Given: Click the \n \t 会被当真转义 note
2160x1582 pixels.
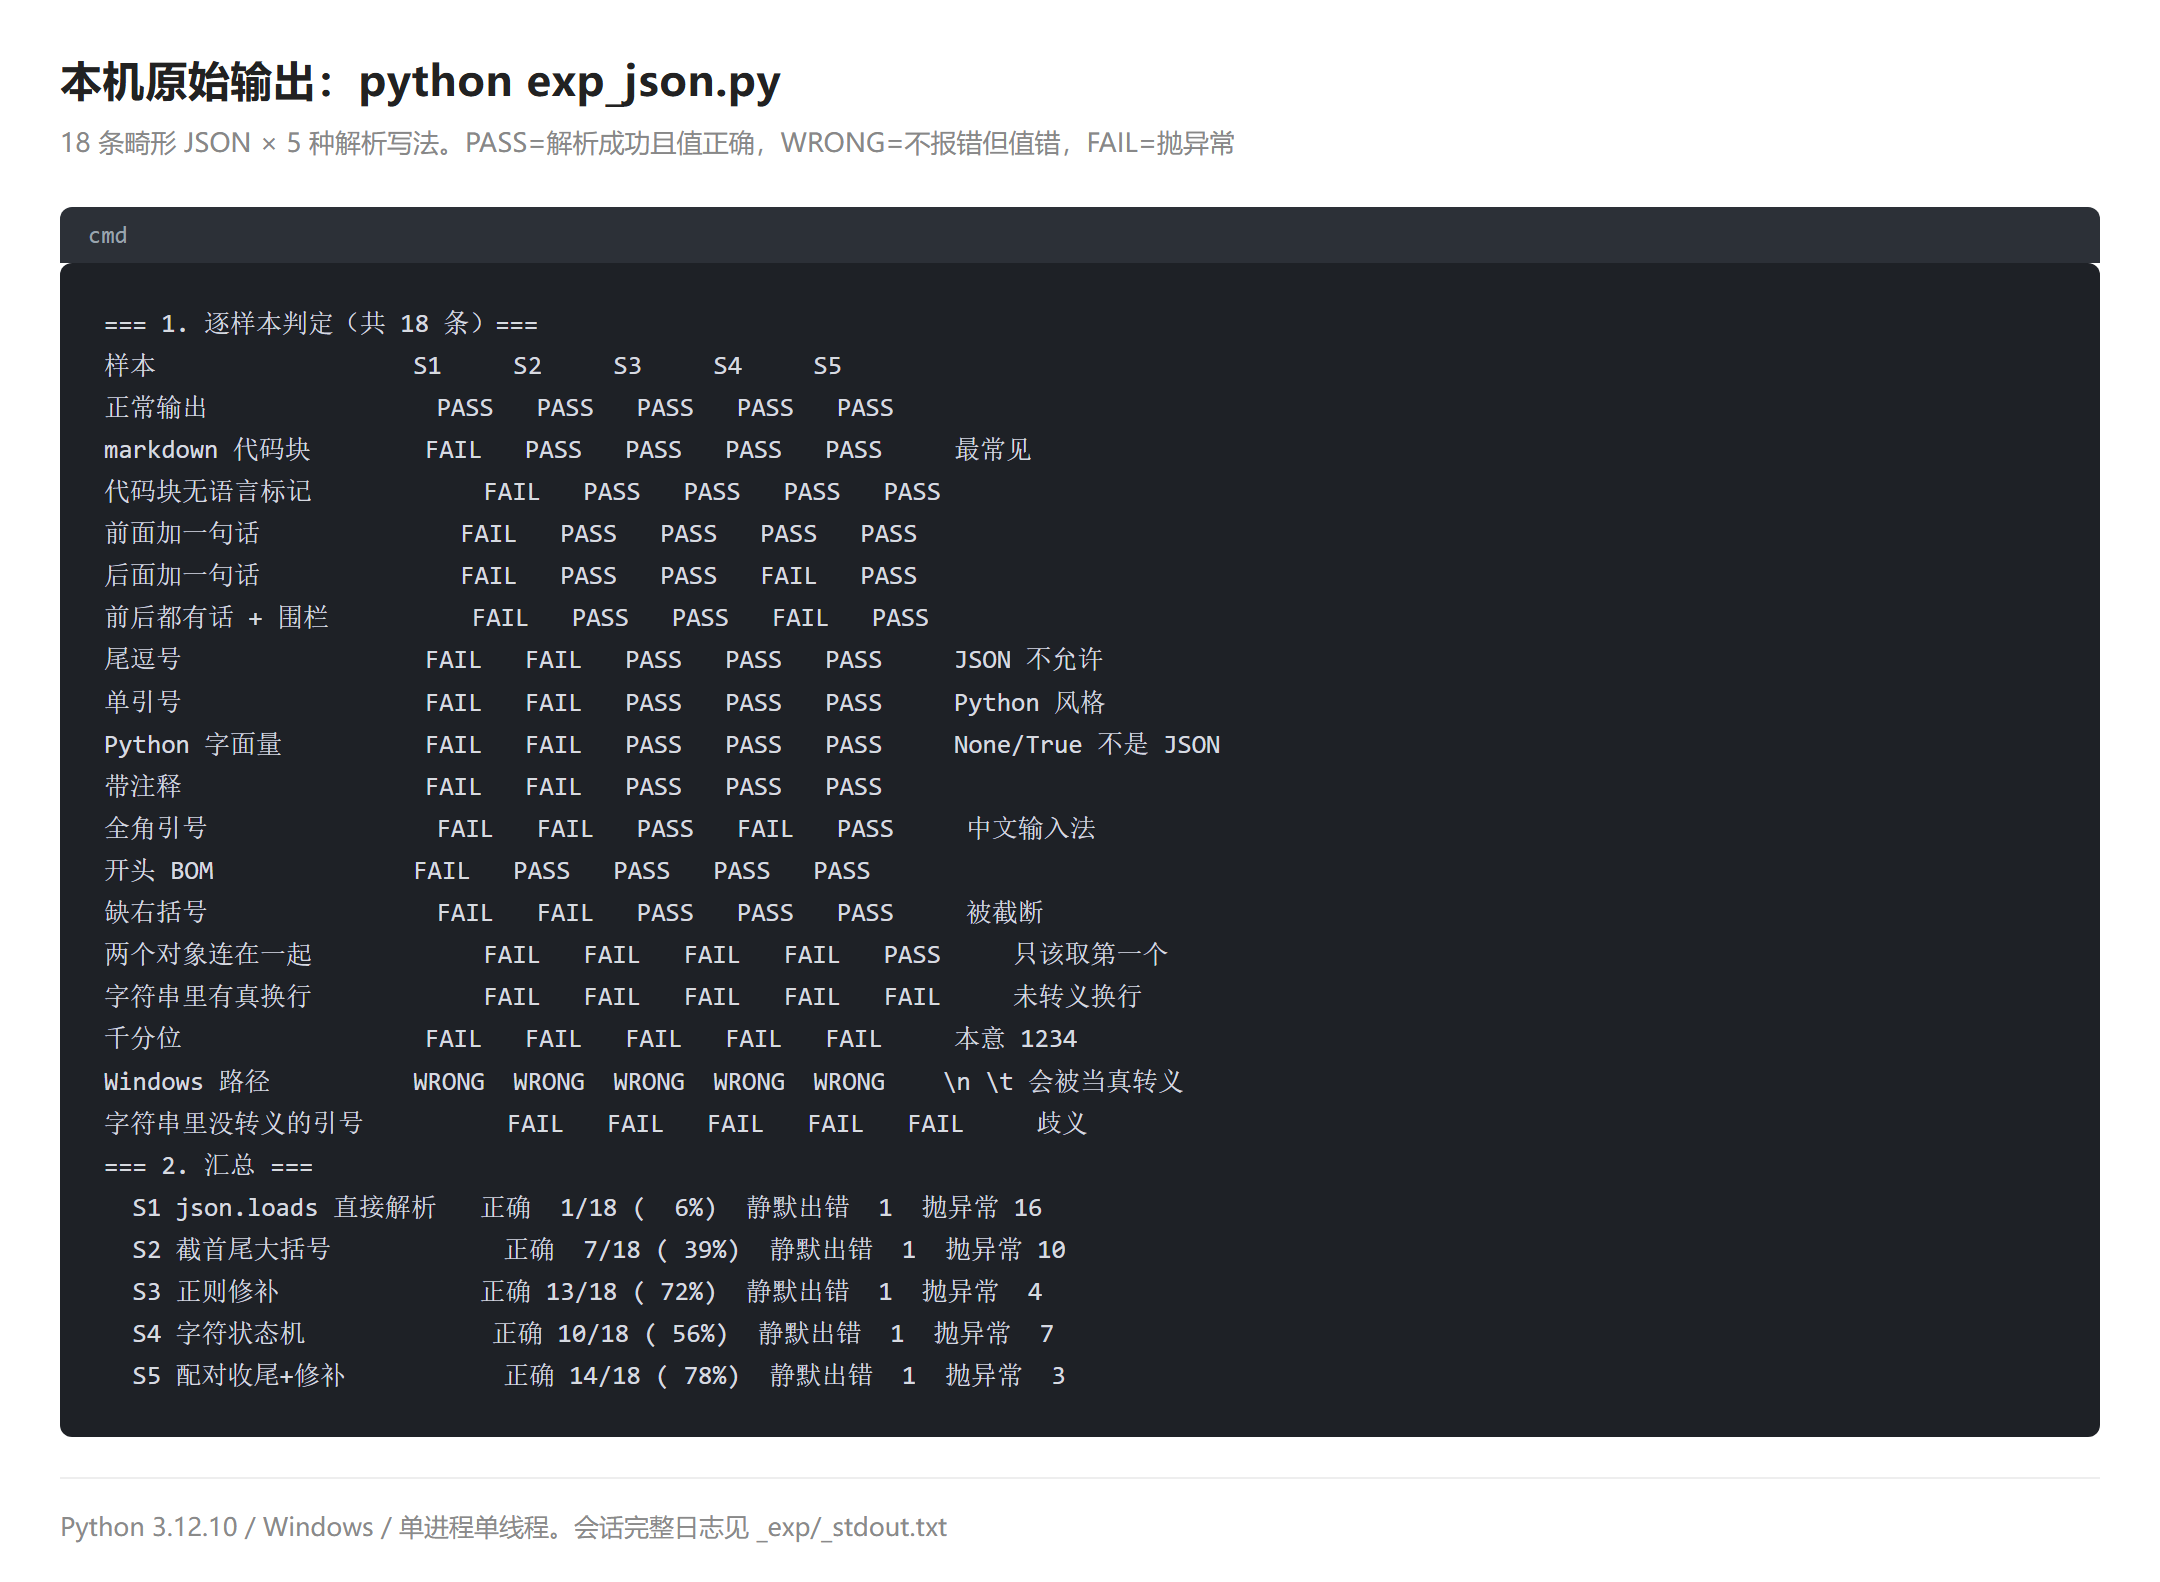Looking at the screenshot, I should [x=1063, y=1082].
